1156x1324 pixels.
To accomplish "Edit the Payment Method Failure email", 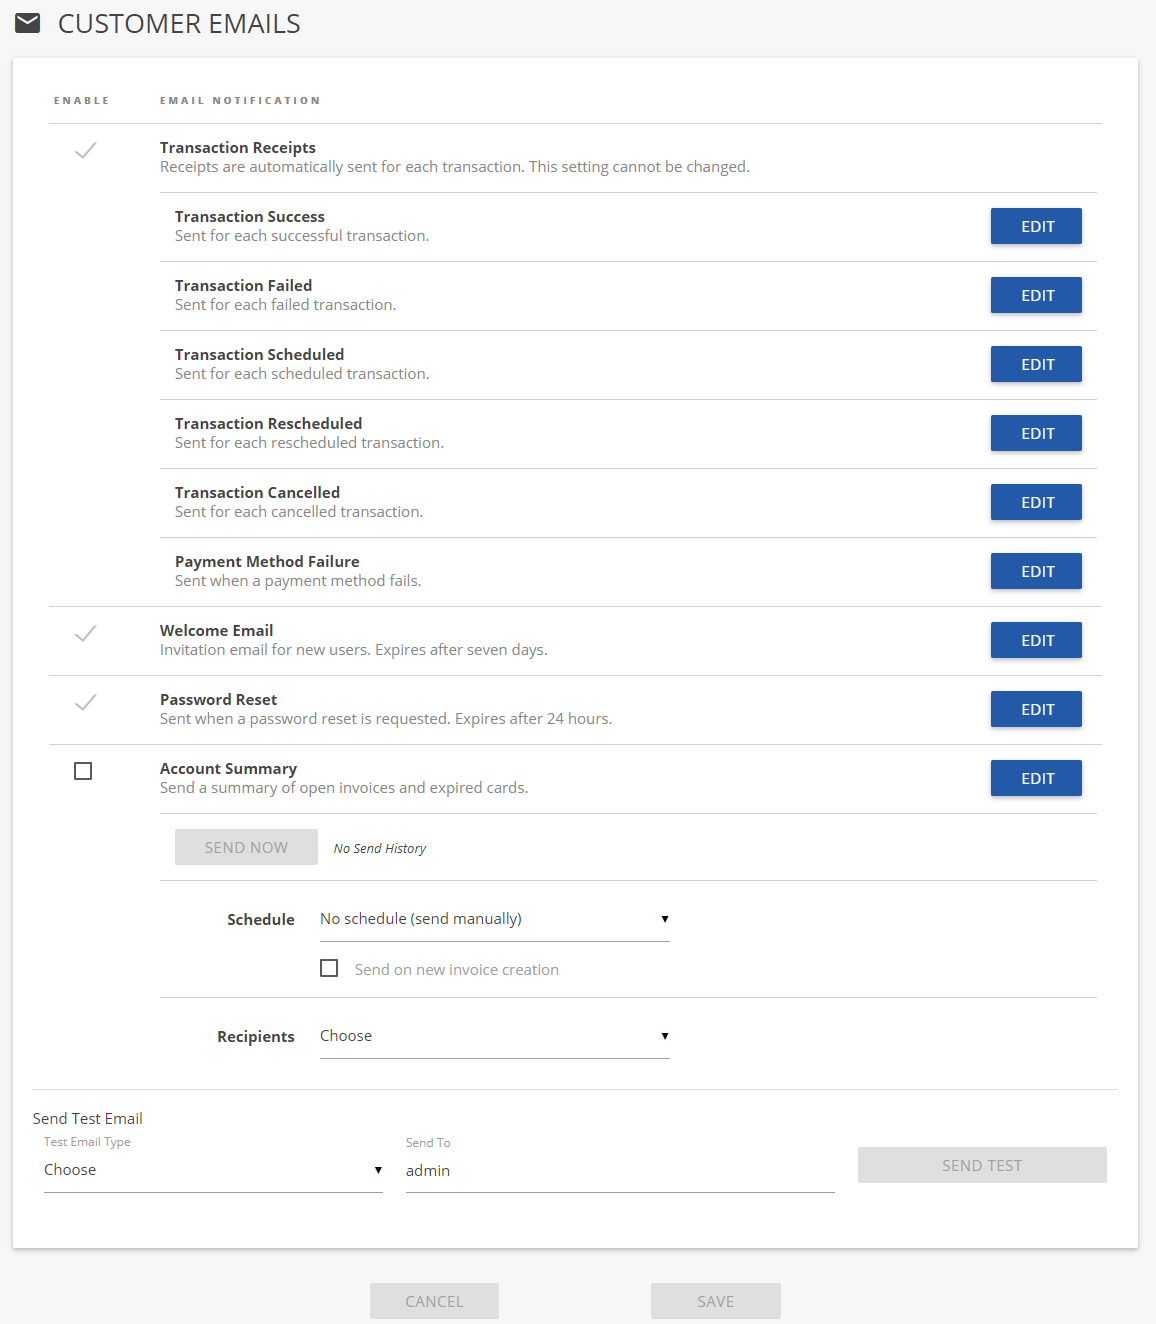I will click(x=1036, y=571).
